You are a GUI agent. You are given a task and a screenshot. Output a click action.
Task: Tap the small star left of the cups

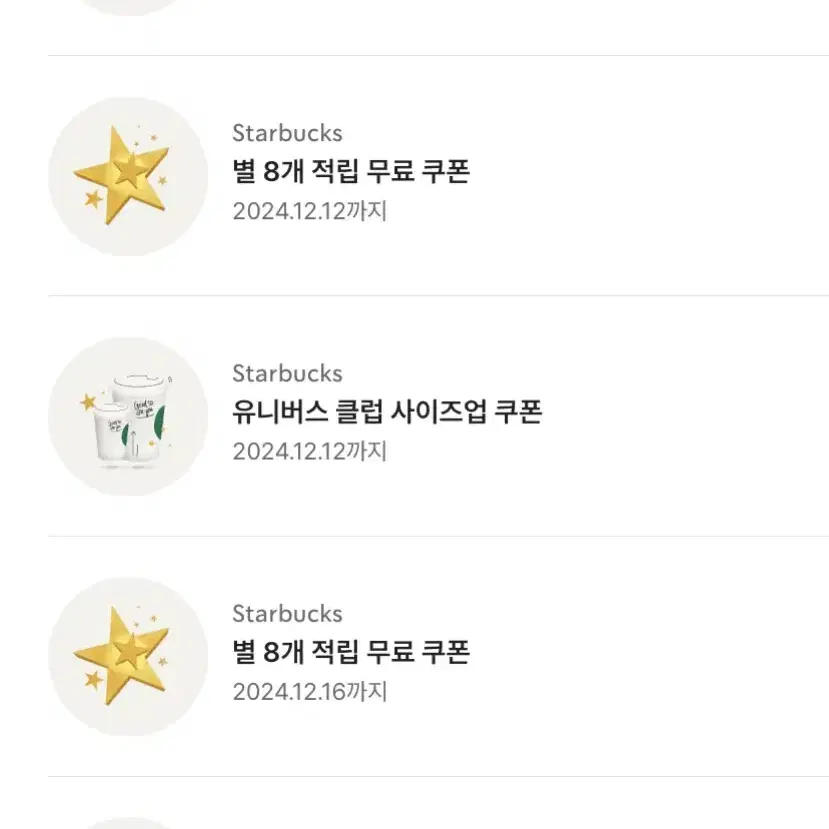click(x=88, y=402)
